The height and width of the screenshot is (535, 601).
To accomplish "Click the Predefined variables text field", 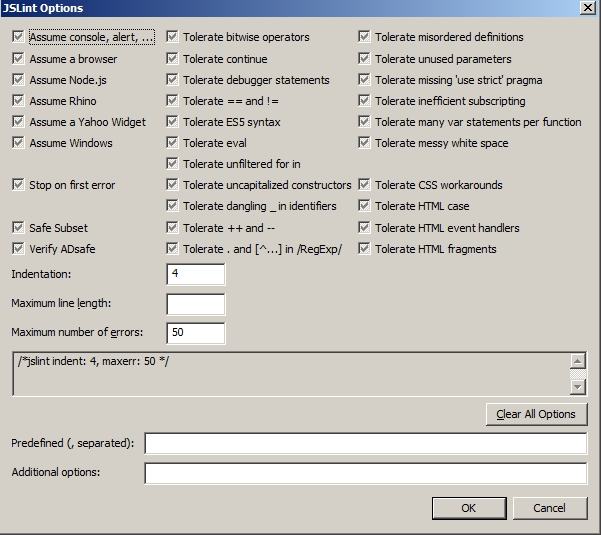I will point(366,443).
